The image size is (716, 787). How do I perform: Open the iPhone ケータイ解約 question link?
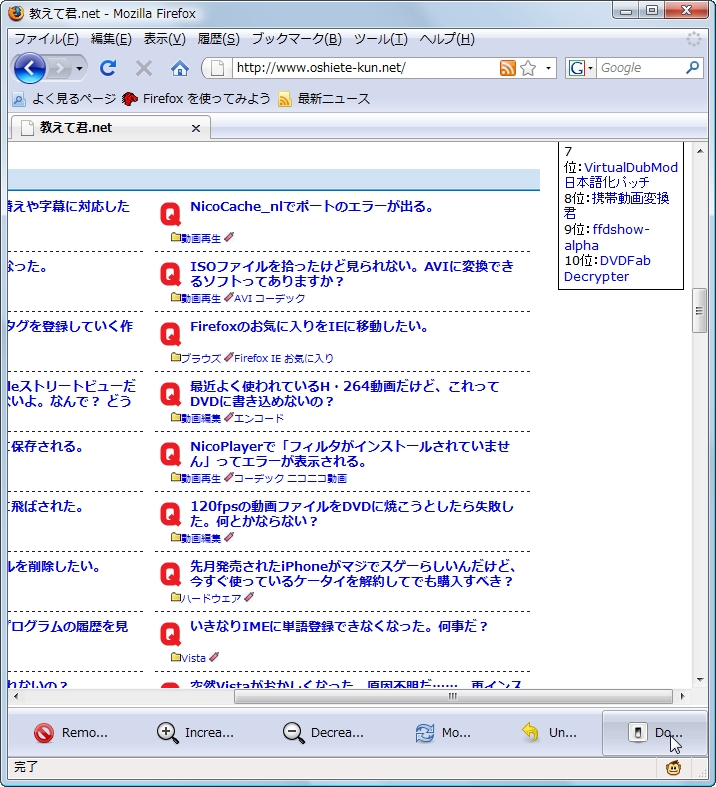coord(353,574)
